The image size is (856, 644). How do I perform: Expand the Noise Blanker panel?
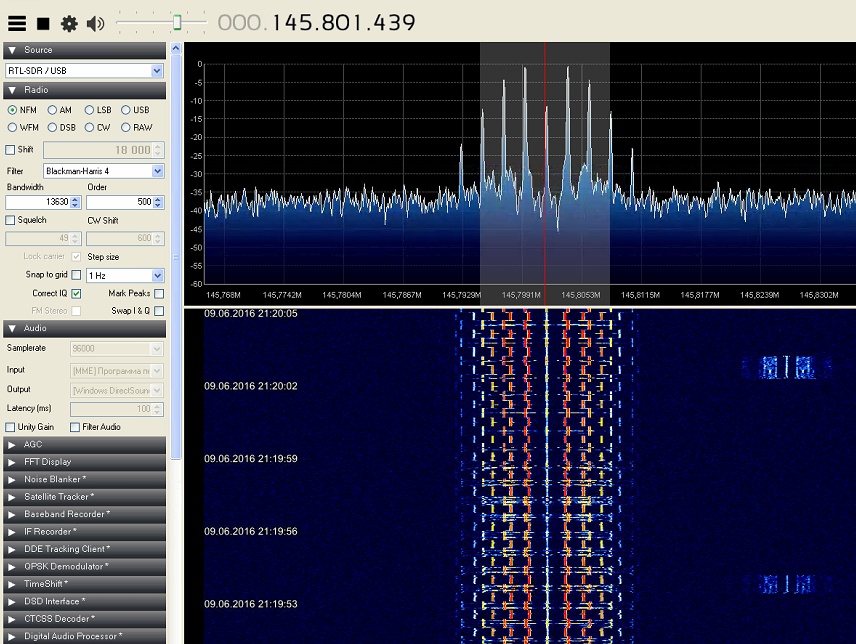(85, 480)
